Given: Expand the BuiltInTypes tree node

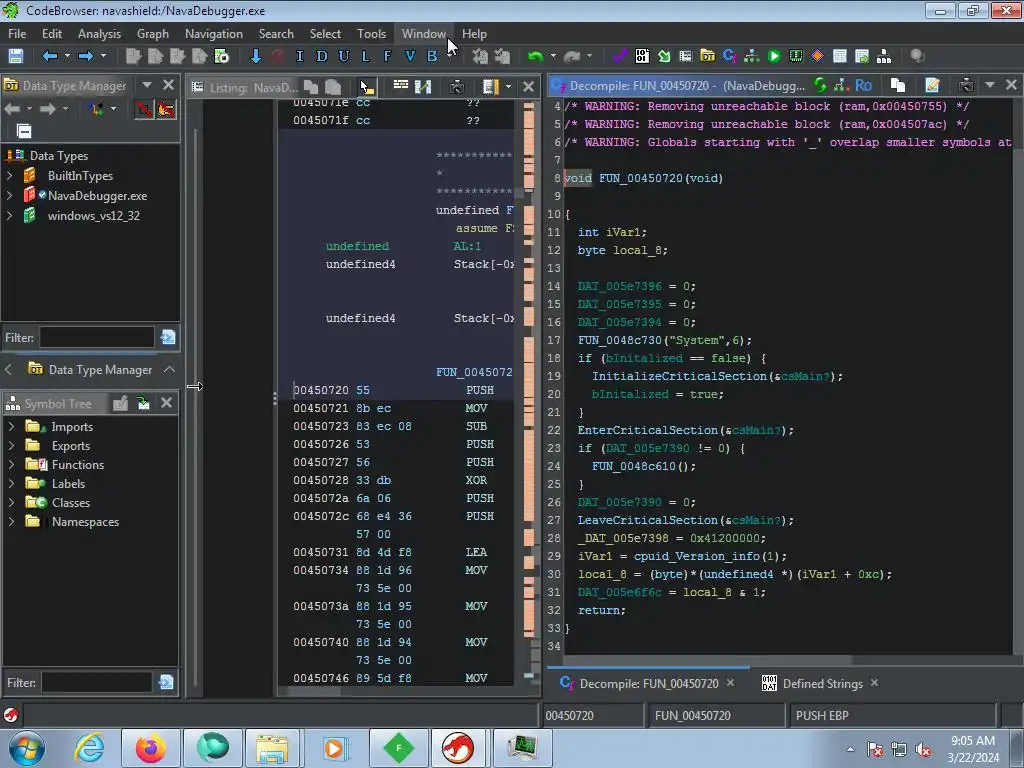Looking at the screenshot, I should tap(9, 176).
